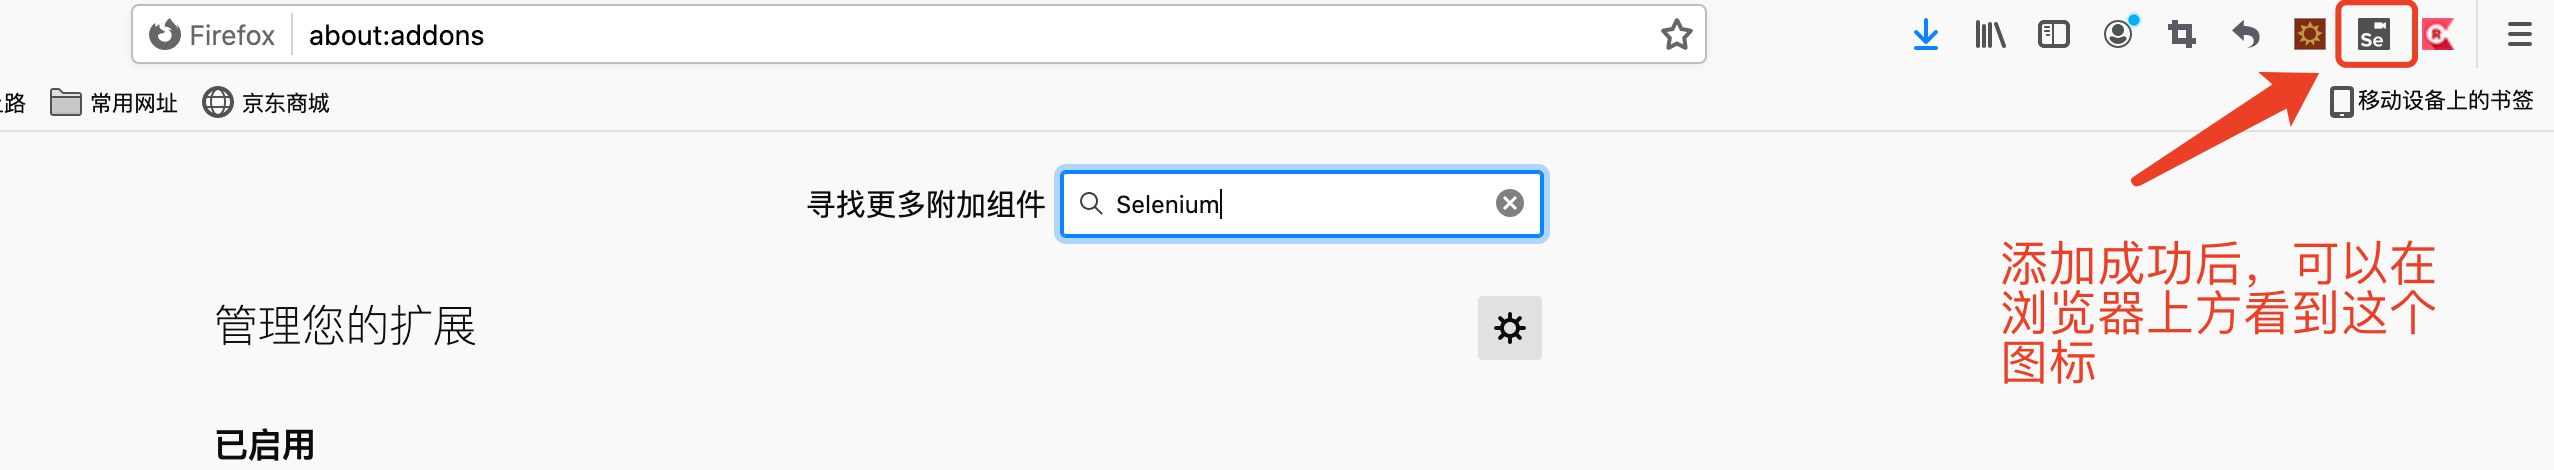Image resolution: width=2554 pixels, height=470 pixels.
Task: Open 移动设备上的书签 bookmarks folder
Action: coord(2432,101)
